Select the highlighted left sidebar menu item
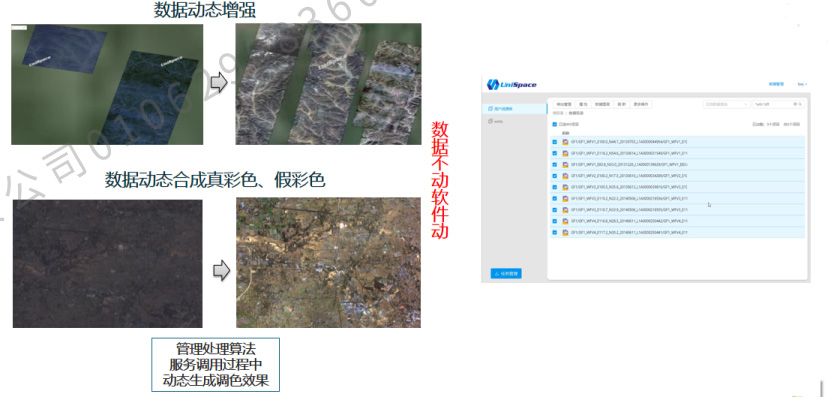828x397 pixels. 514,108
